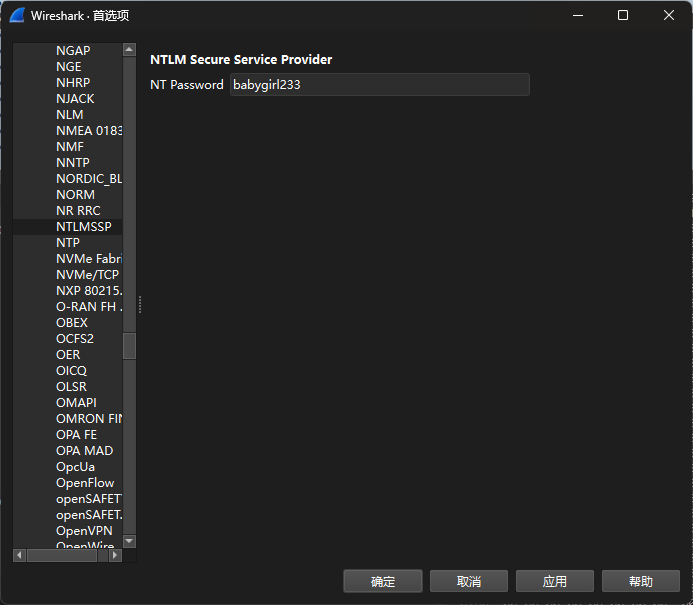Select the NJACK protocol entry
Viewport: 693px width, 605px height.
coord(75,99)
